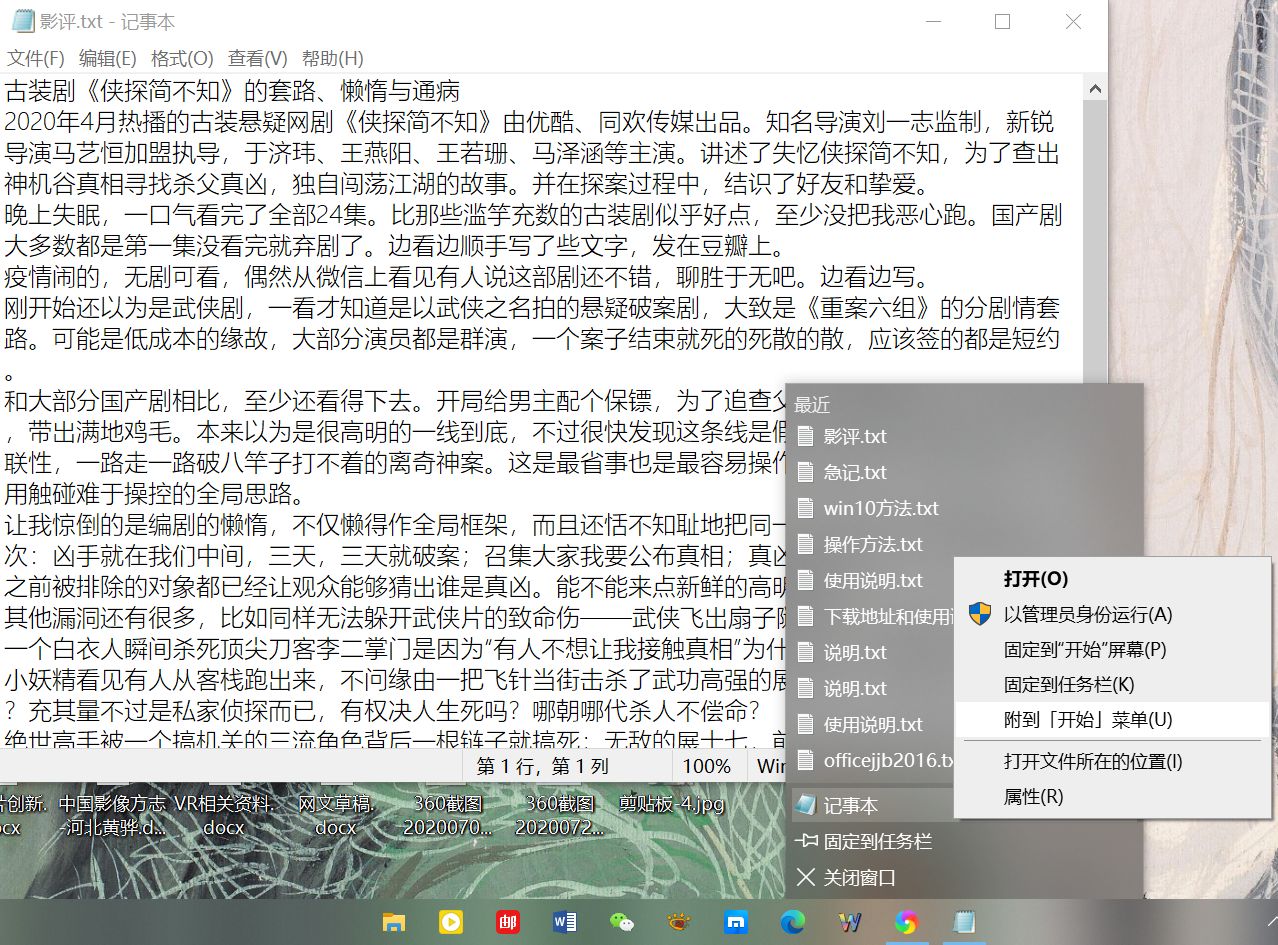Open Microsoft Edge from the taskbar
Image resolution: width=1278 pixels, height=945 pixels.
[x=794, y=922]
